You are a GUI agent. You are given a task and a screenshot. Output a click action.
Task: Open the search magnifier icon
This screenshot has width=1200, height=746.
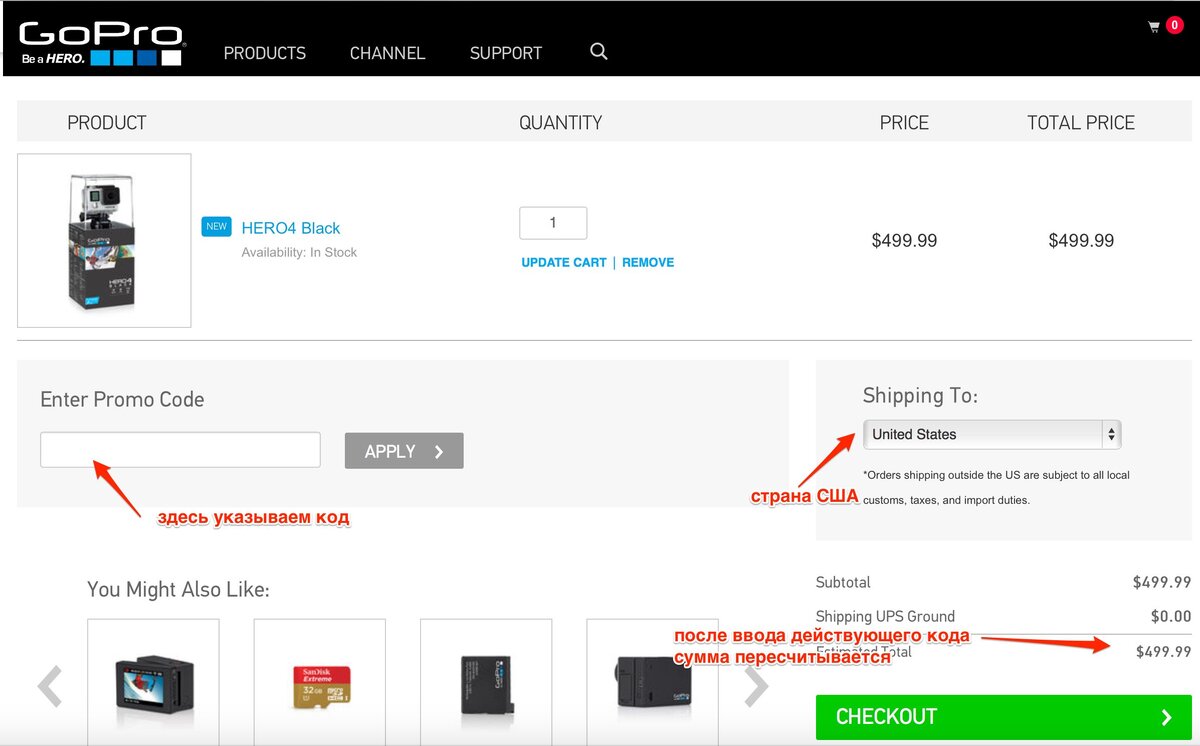(599, 51)
